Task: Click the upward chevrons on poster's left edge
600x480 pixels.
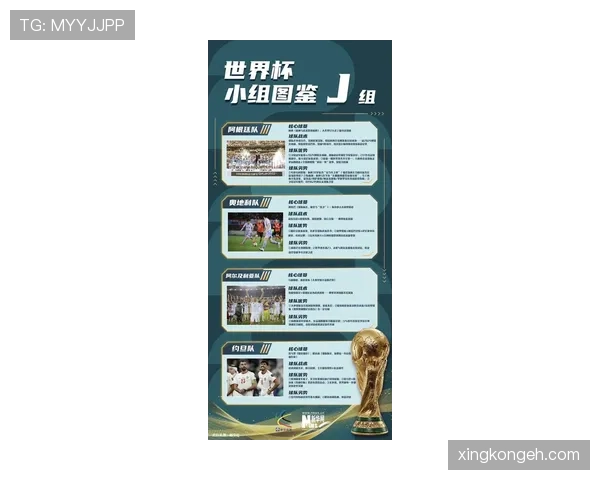Action: tap(215, 178)
